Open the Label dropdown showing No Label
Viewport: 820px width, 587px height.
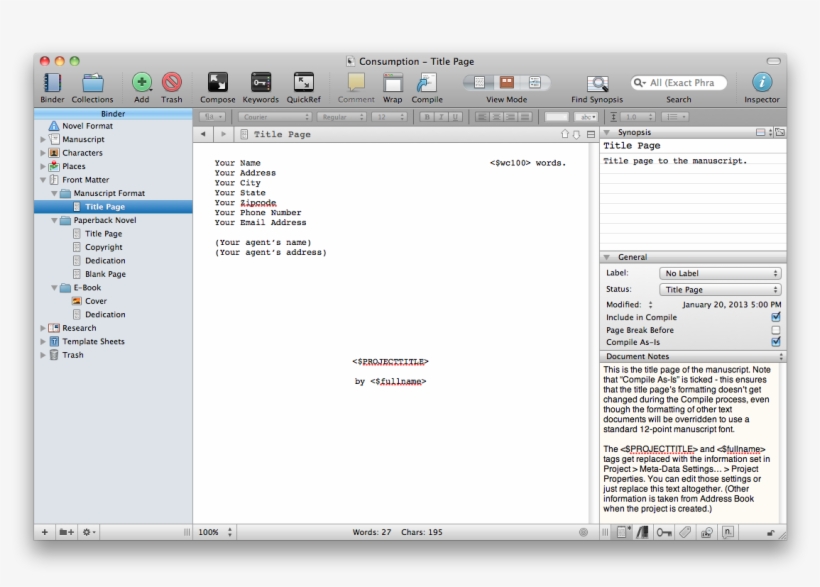coord(720,274)
